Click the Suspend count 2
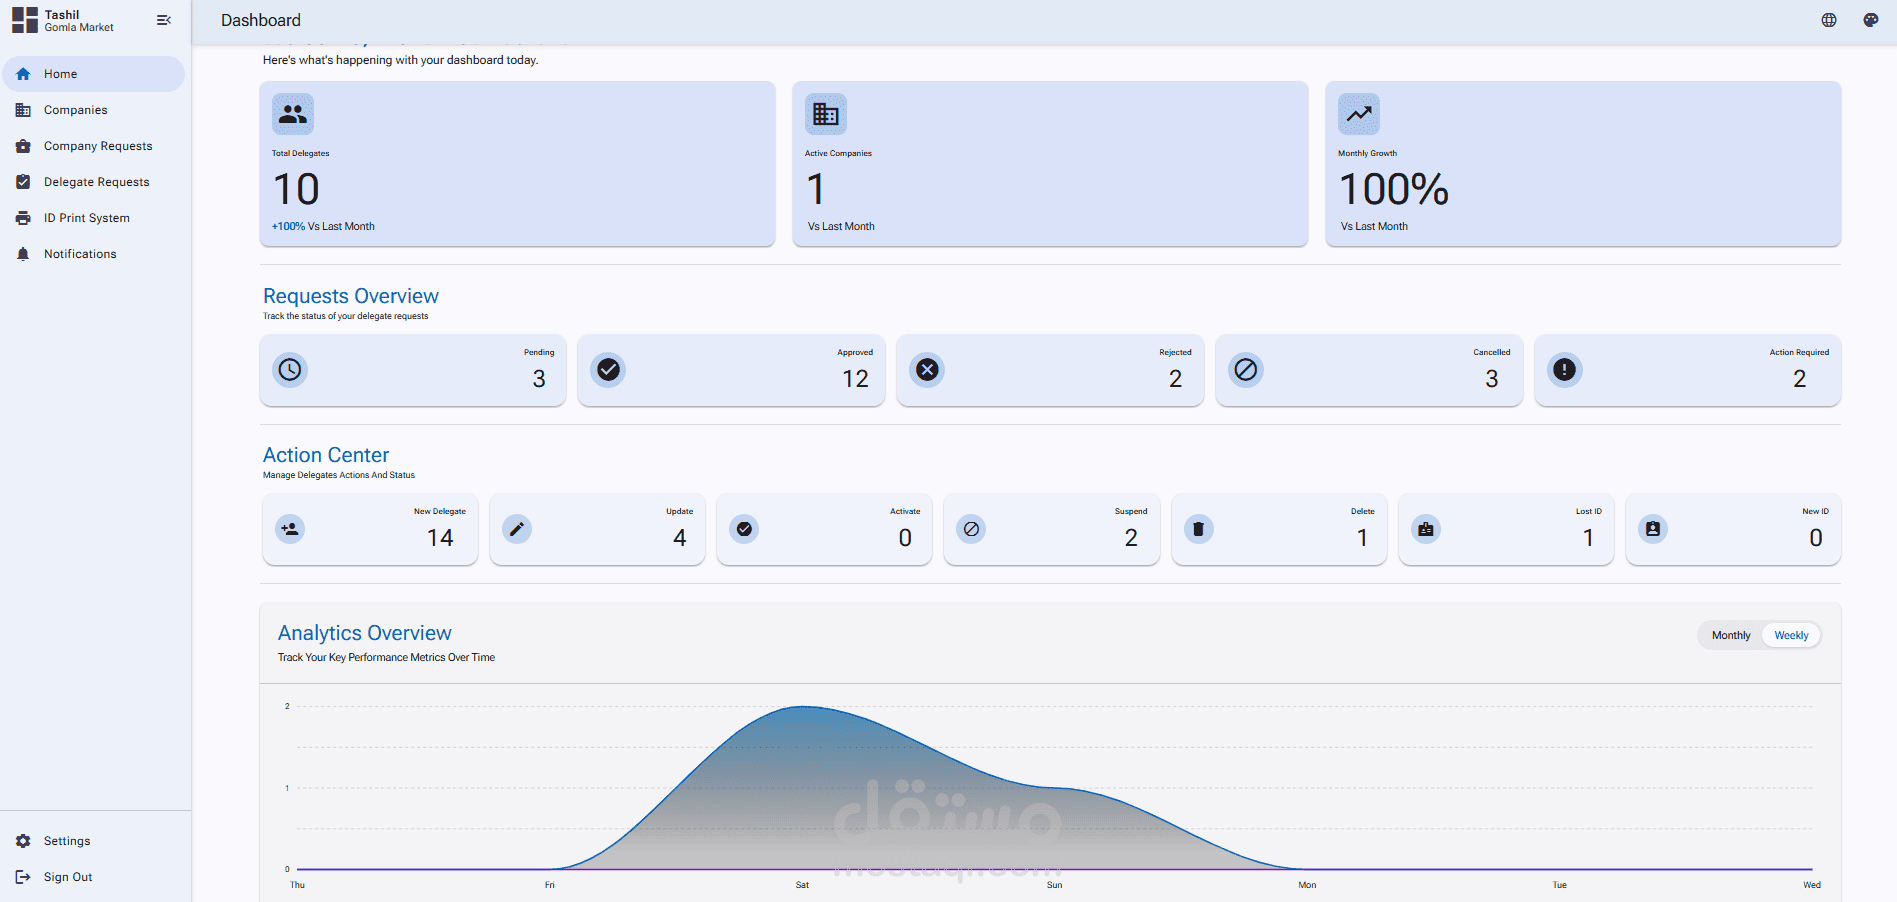This screenshot has height=902, width=1897. tap(1131, 538)
